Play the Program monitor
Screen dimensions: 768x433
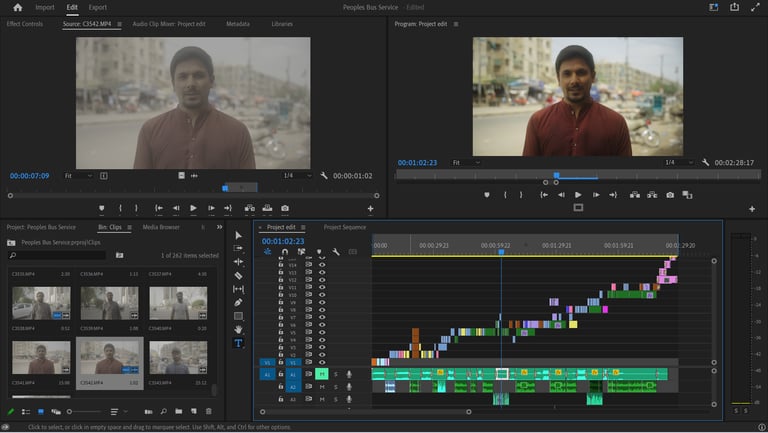coord(578,195)
